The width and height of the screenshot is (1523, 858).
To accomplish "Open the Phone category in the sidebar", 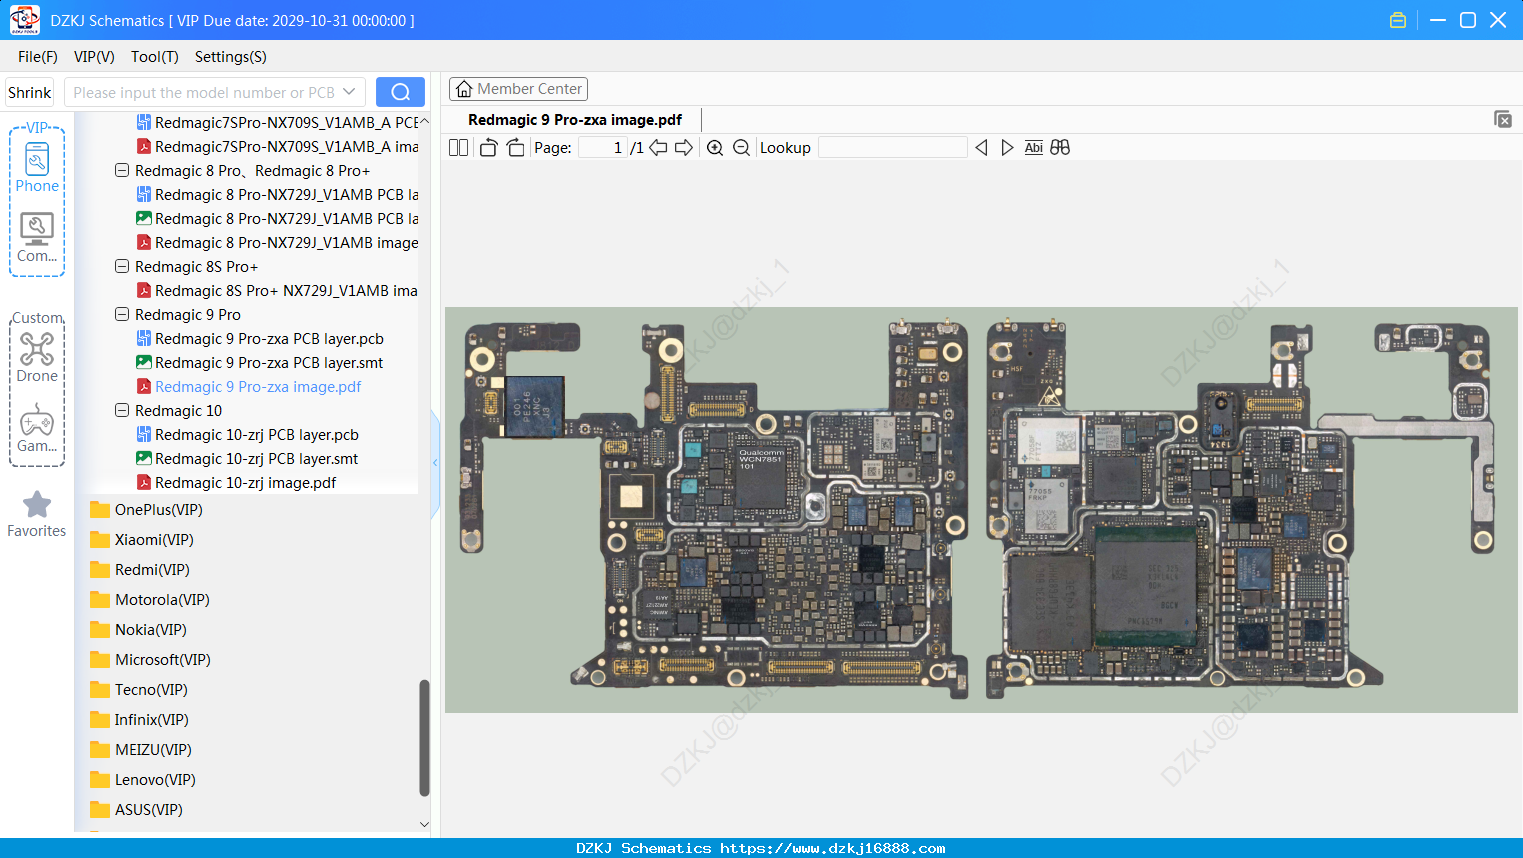I will click(37, 167).
